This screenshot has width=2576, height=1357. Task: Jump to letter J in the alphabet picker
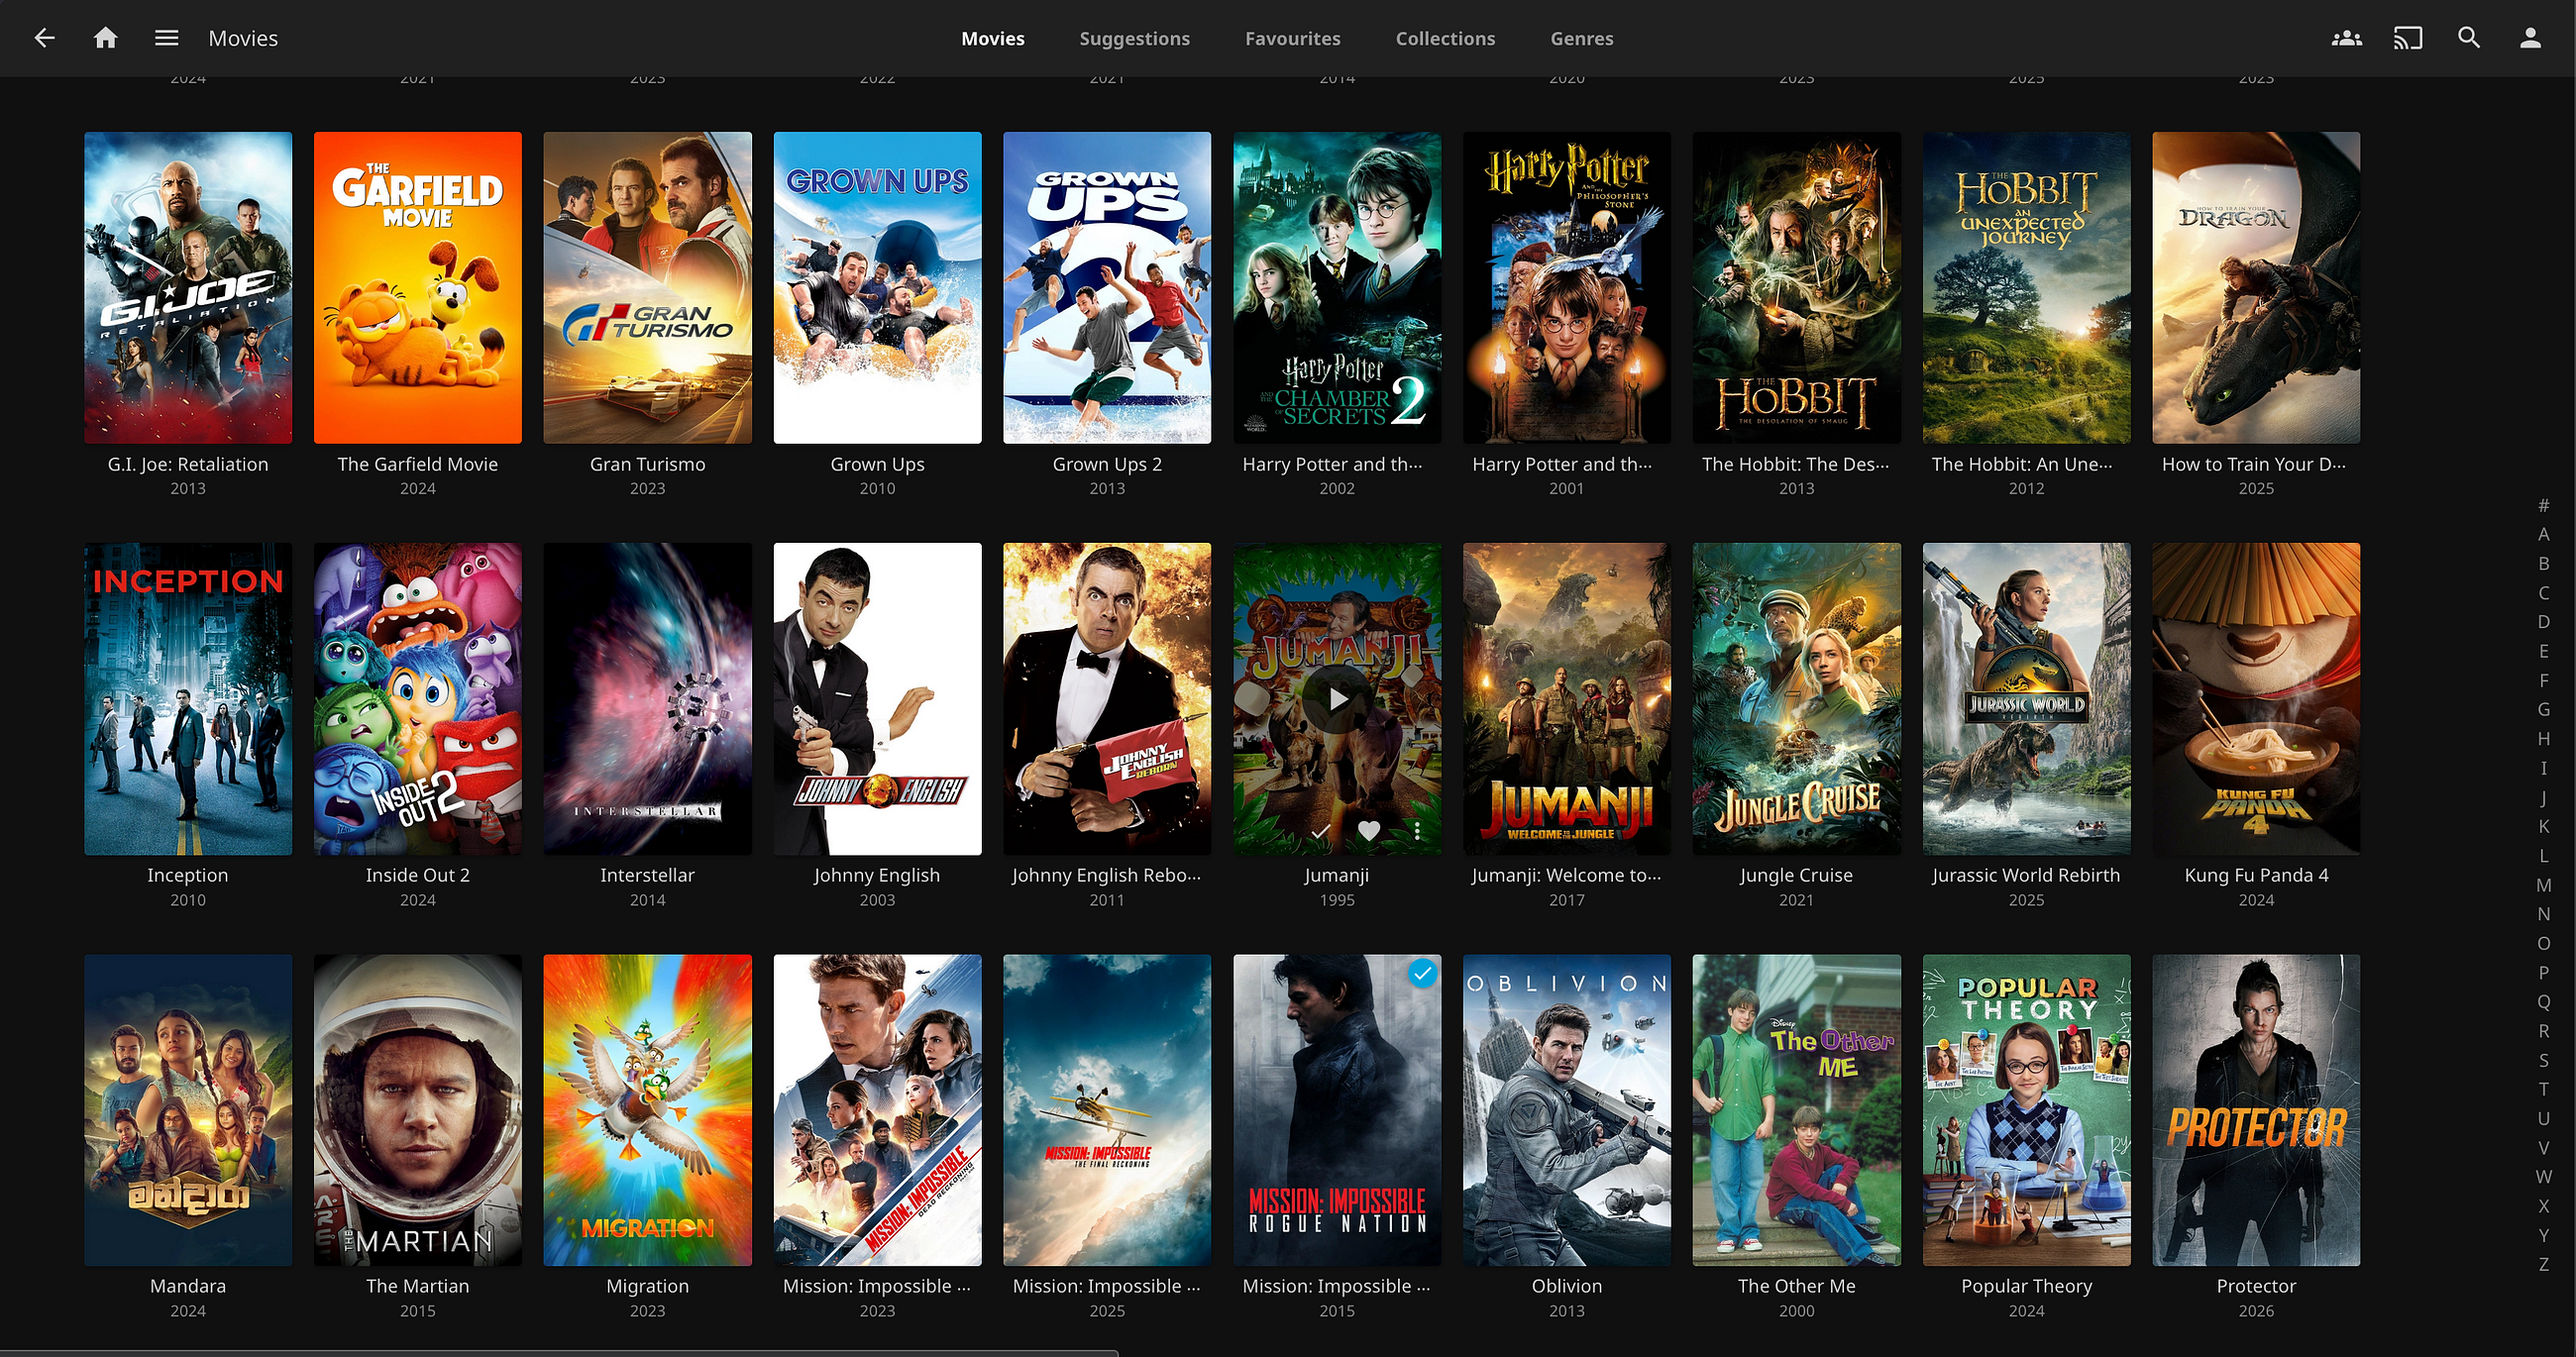pos(2544,797)
